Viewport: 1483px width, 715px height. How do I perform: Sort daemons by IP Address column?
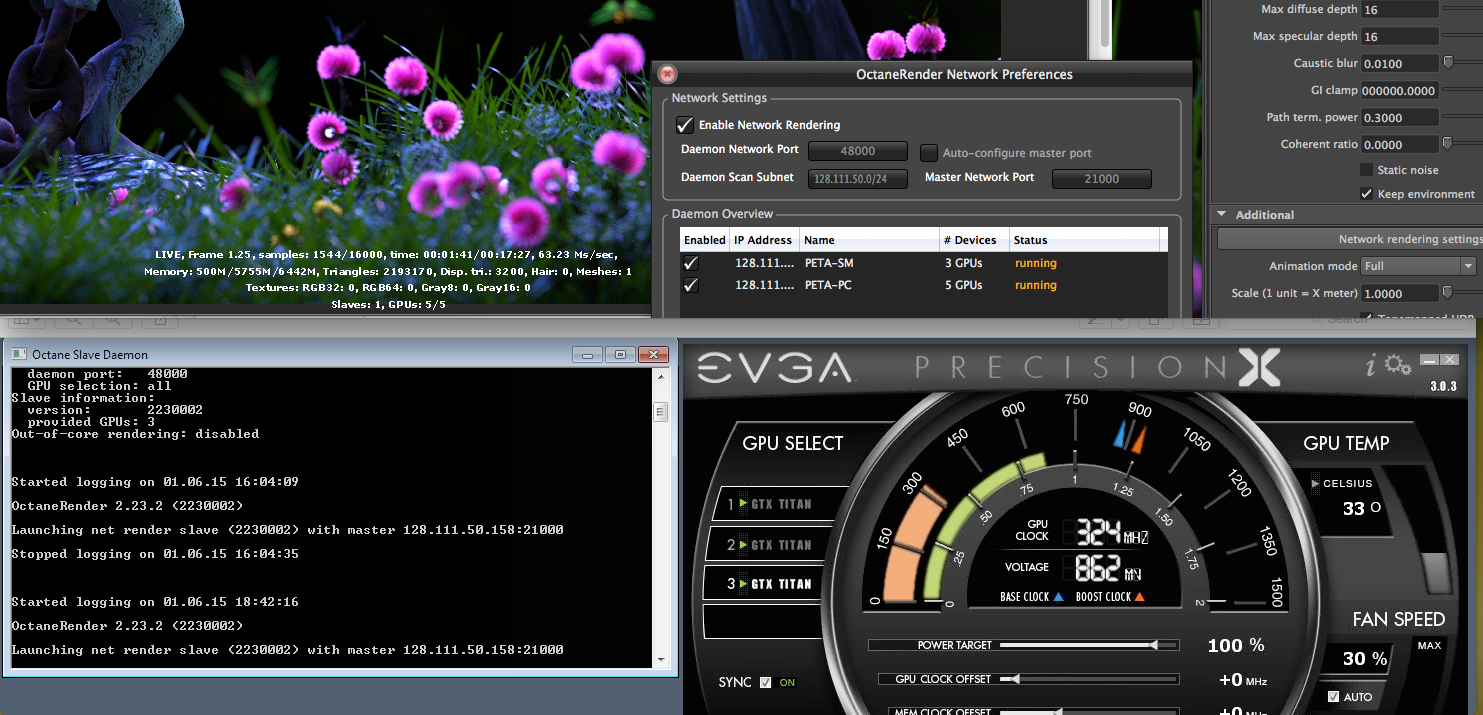point(763,240)
